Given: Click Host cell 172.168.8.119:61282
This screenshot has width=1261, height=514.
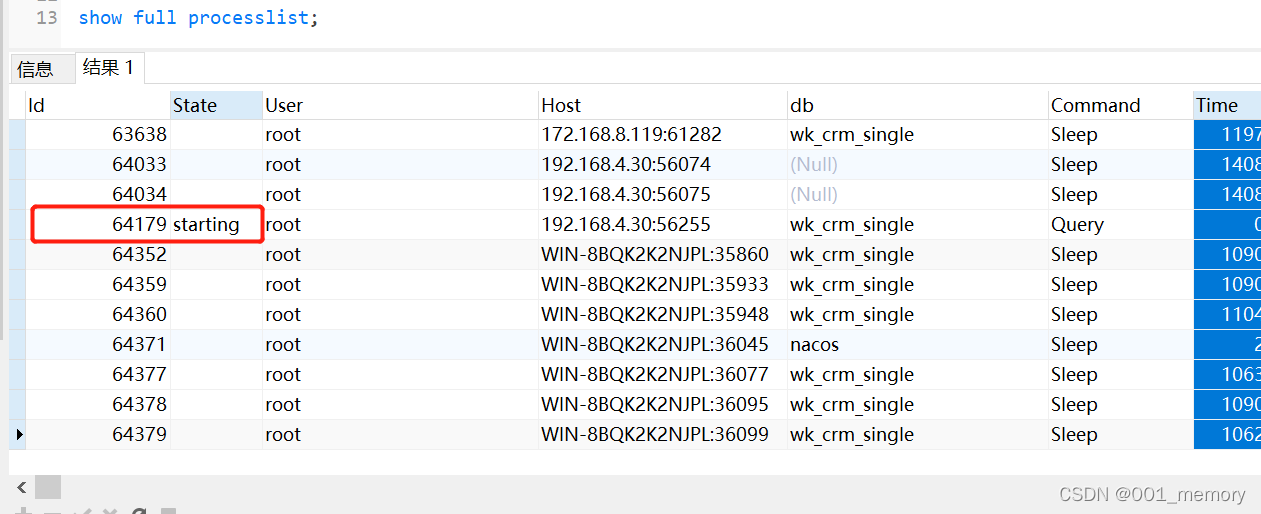Looking at the screenshot, I should (x=662, y=134).
